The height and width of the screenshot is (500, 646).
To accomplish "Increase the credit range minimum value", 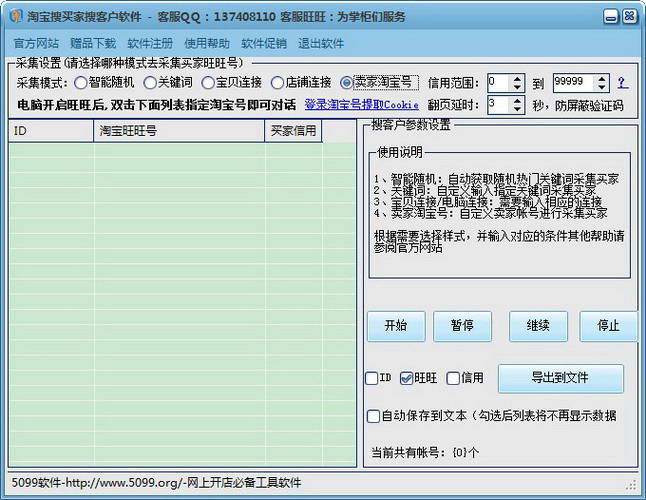I will [517, 79].
